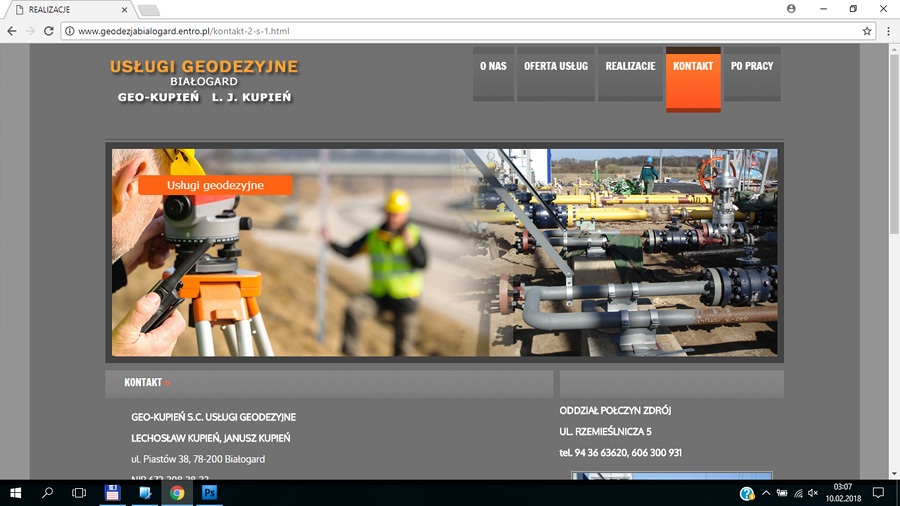Open the O NAS menu item

(493, 66)
